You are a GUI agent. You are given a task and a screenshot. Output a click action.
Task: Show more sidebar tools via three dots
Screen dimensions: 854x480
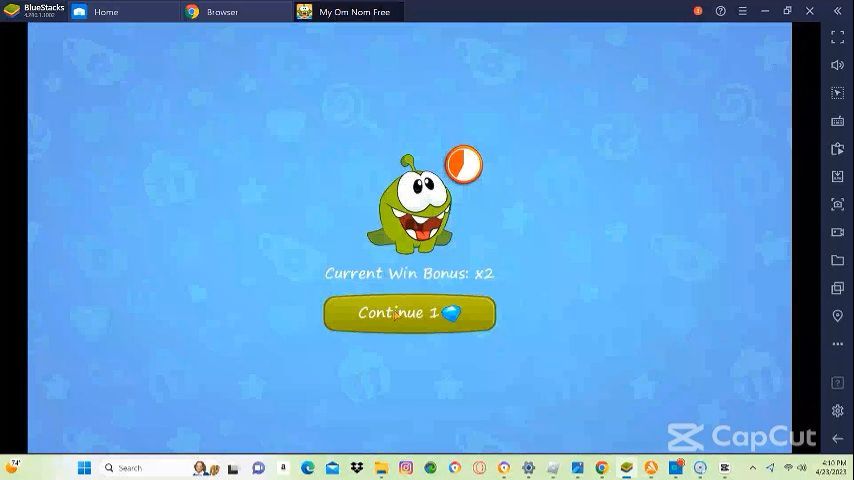pos(838,344)
